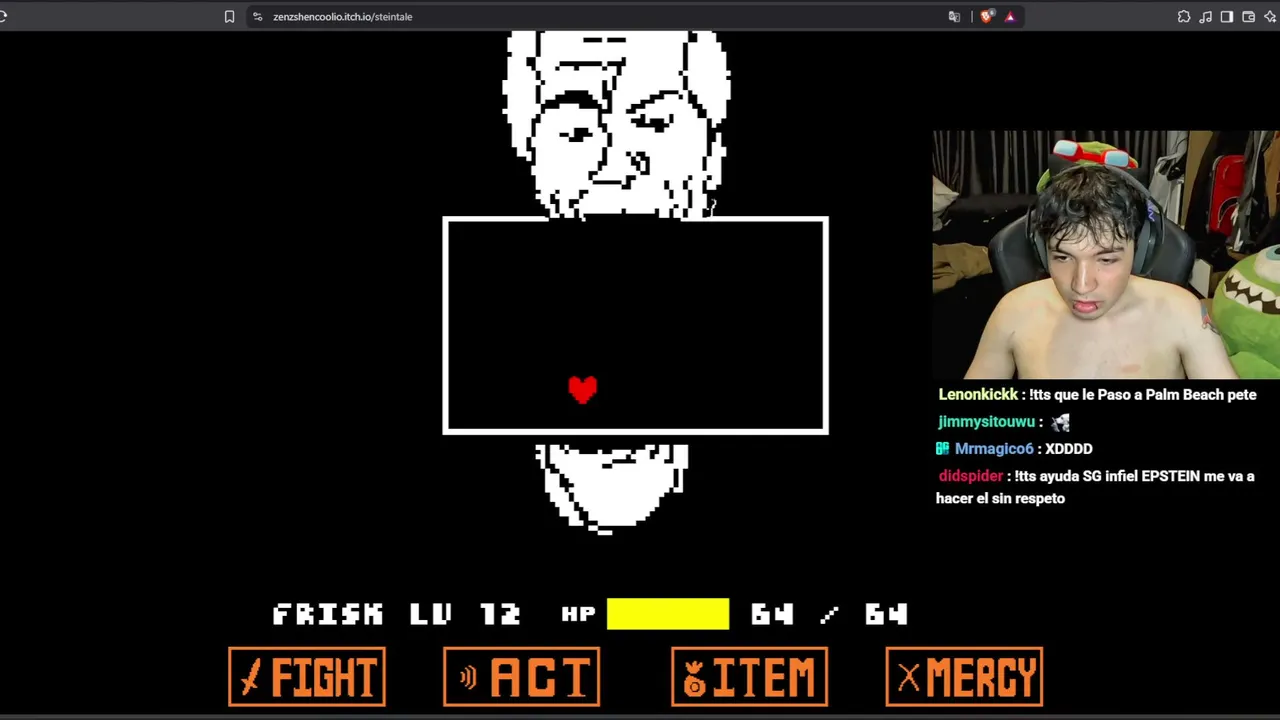Click the emote in jimmysitouwu's message
Screen dimensions: 1280x720
(x=1061, y=423)
